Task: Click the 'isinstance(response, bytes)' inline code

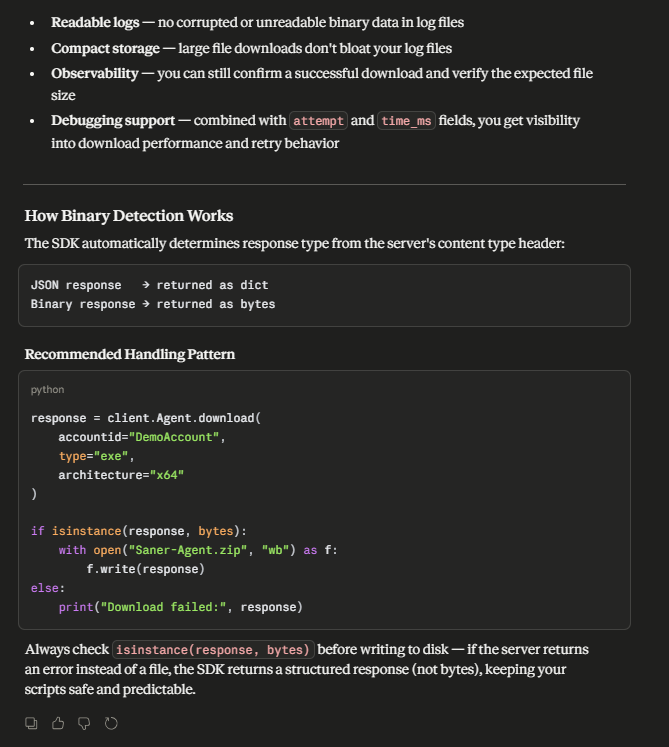Action: point(213,649)
